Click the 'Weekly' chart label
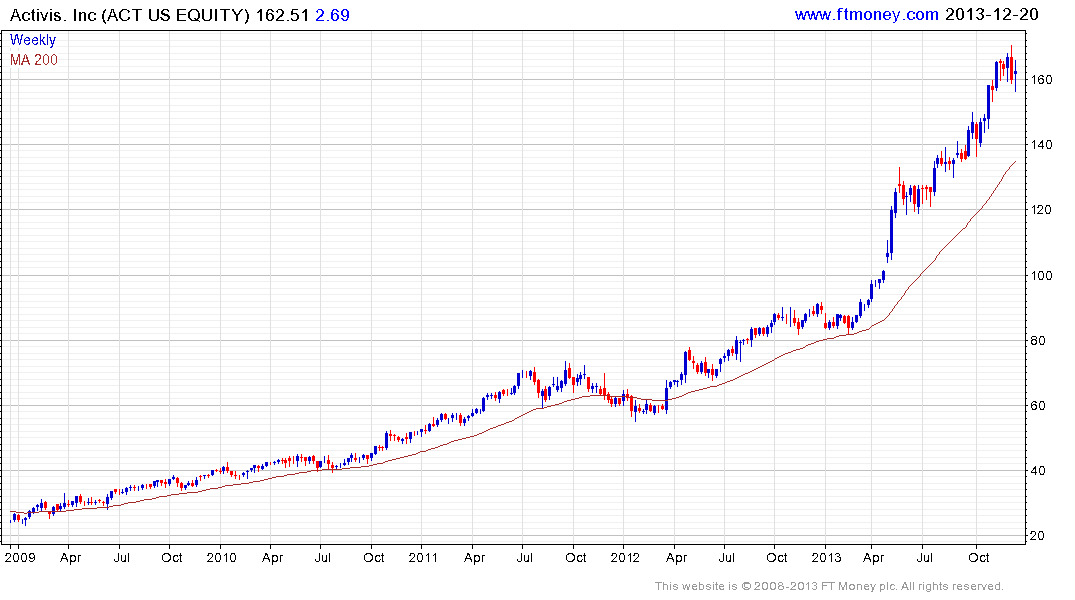 [x=33, y=40]
